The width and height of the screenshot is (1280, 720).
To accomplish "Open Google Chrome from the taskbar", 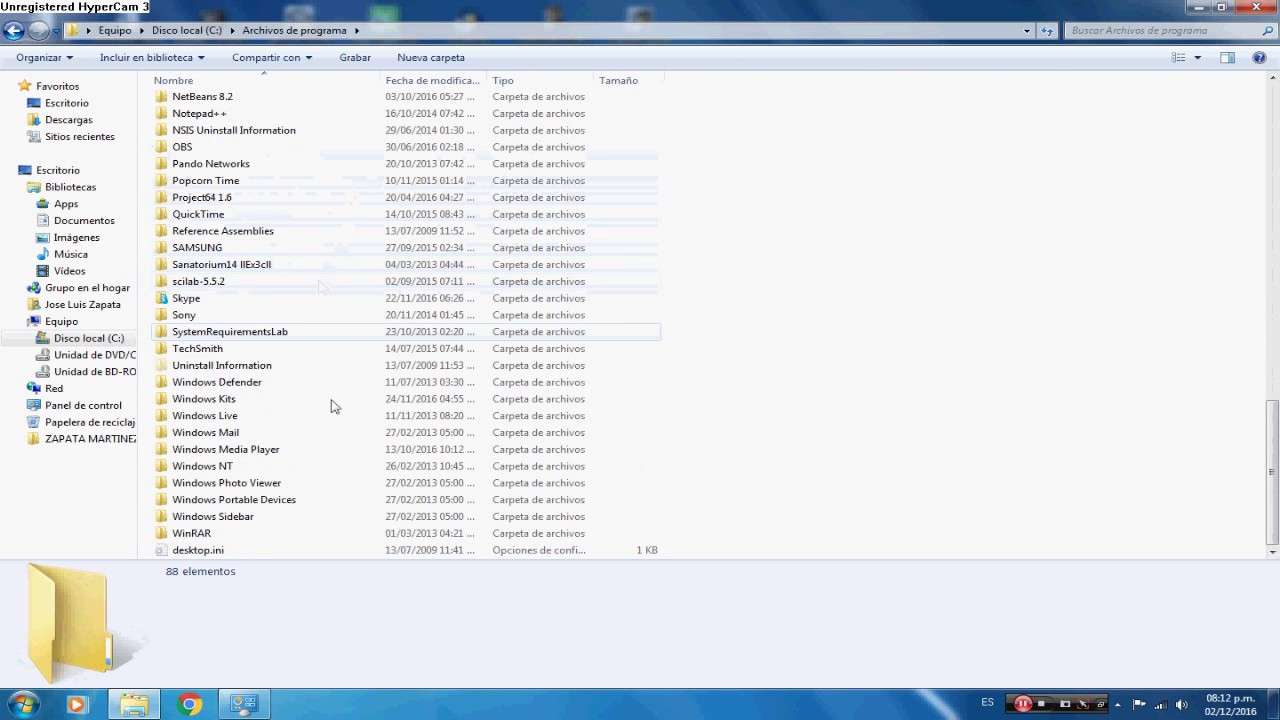I will tap(189, 704).
